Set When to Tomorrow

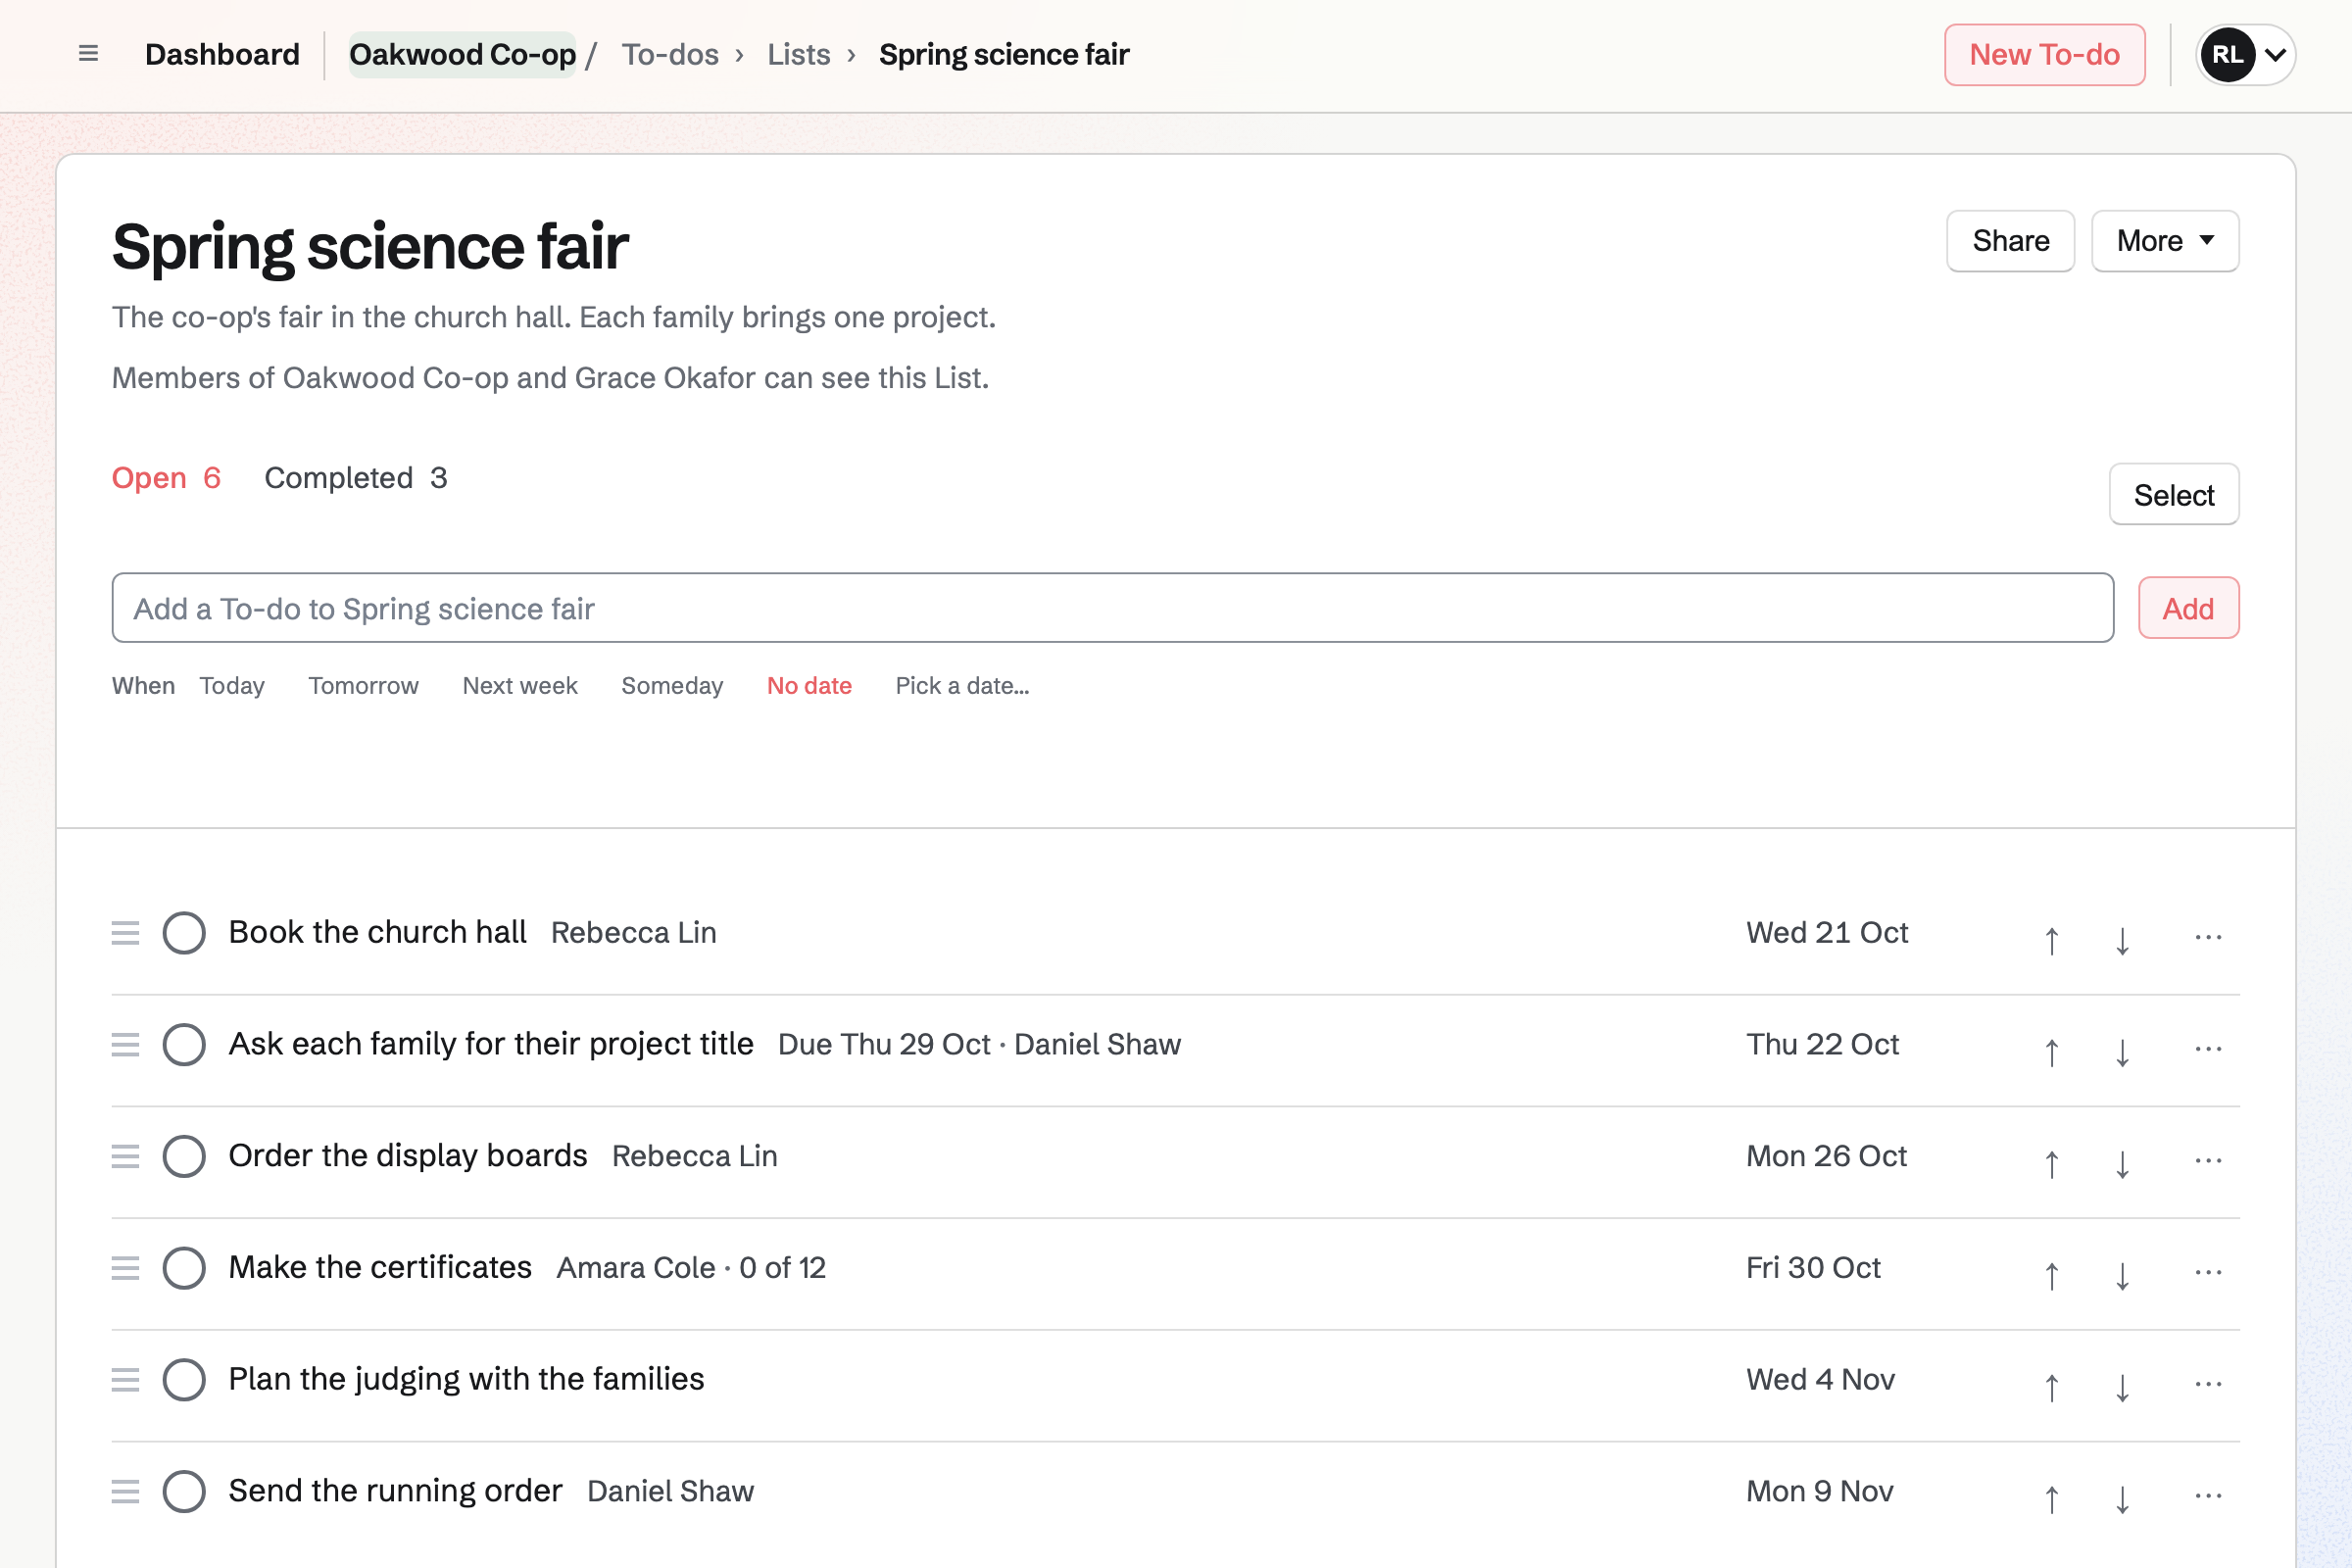[363, 686]
